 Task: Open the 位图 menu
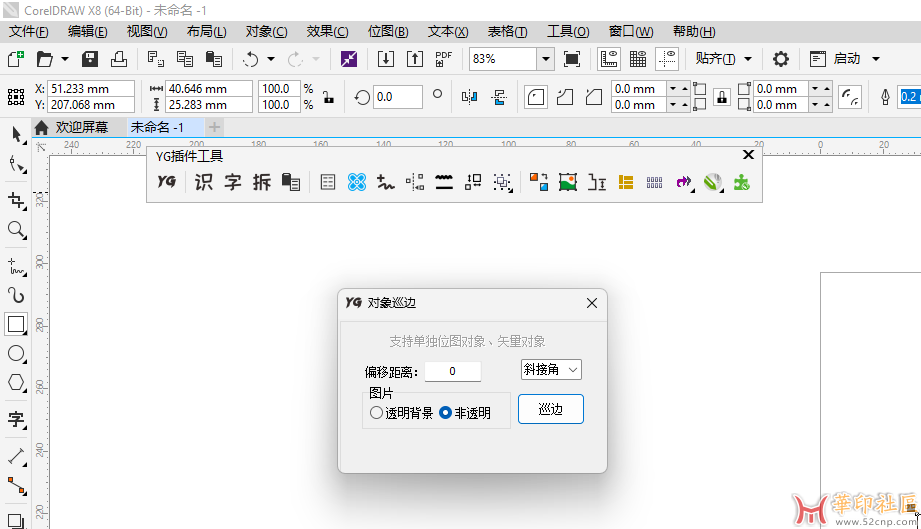(x=388, y=31)
